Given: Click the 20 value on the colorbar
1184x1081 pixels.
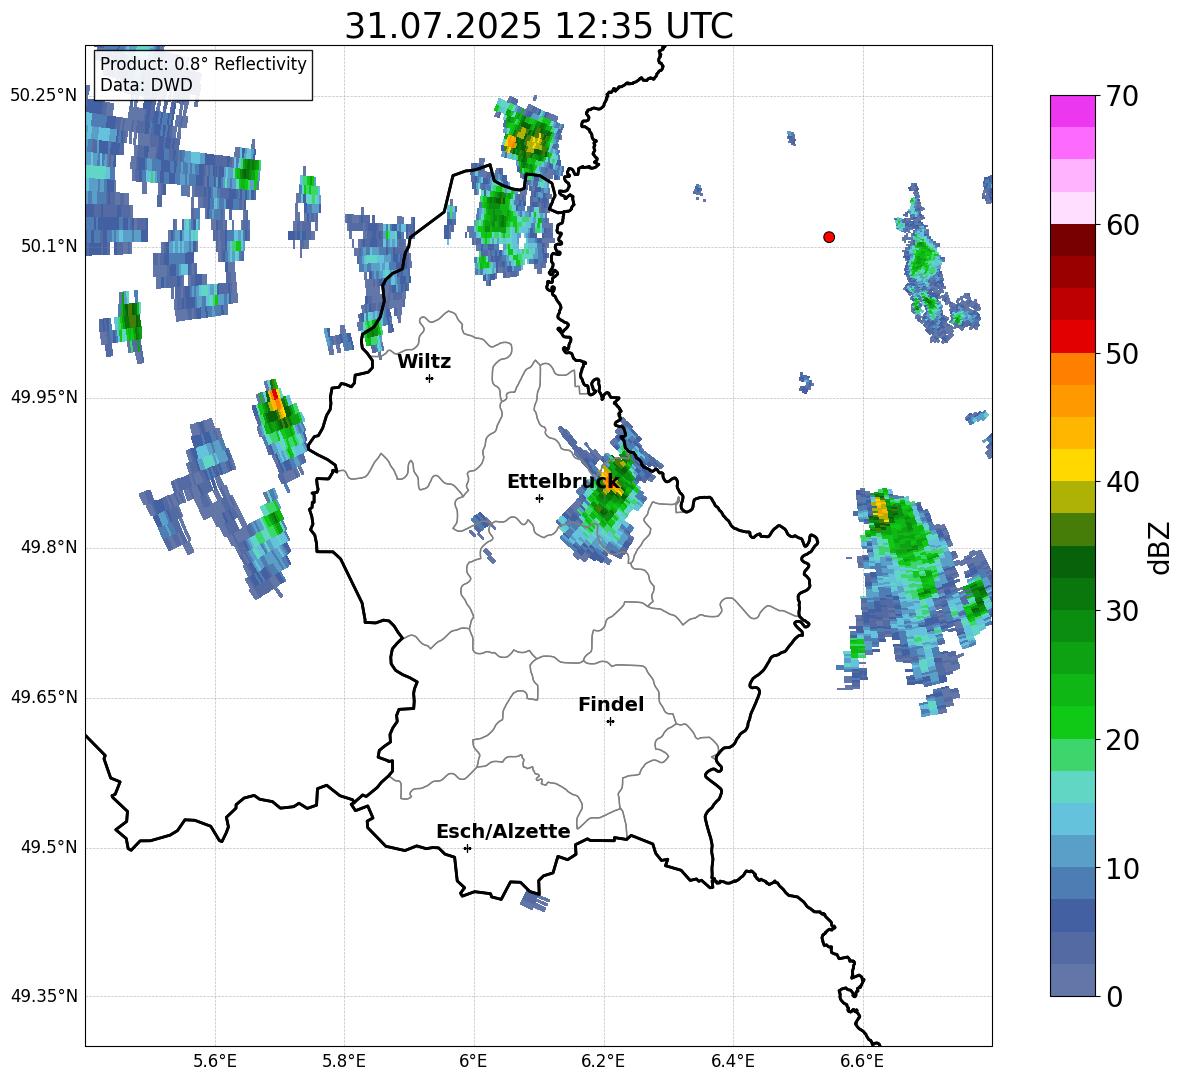Looking at the screenshot, I should 1122,740.
